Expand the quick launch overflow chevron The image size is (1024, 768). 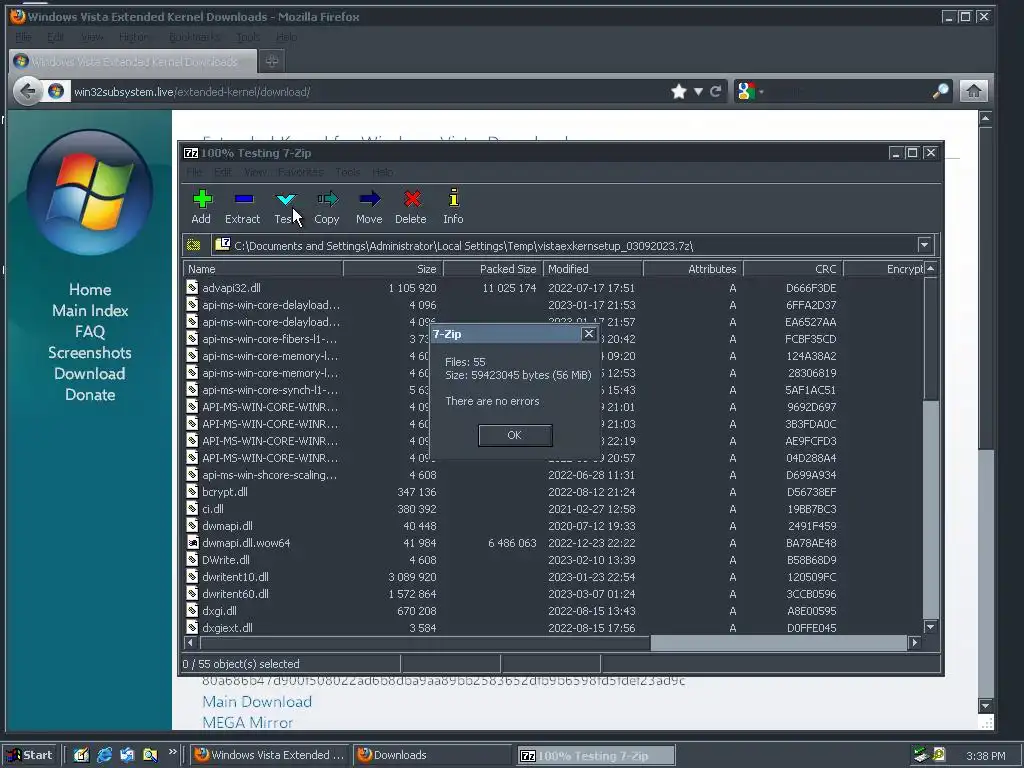(172, 752)
